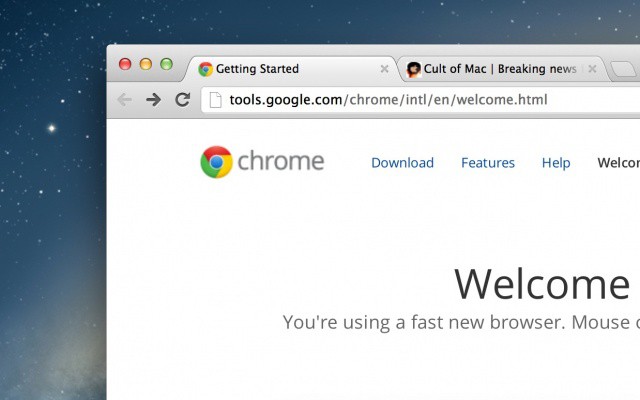Image resolution: width=640 pixels, height=400 pixels.
Task: Minimize the window with the yellow button
Action: (x=145, y=64)
